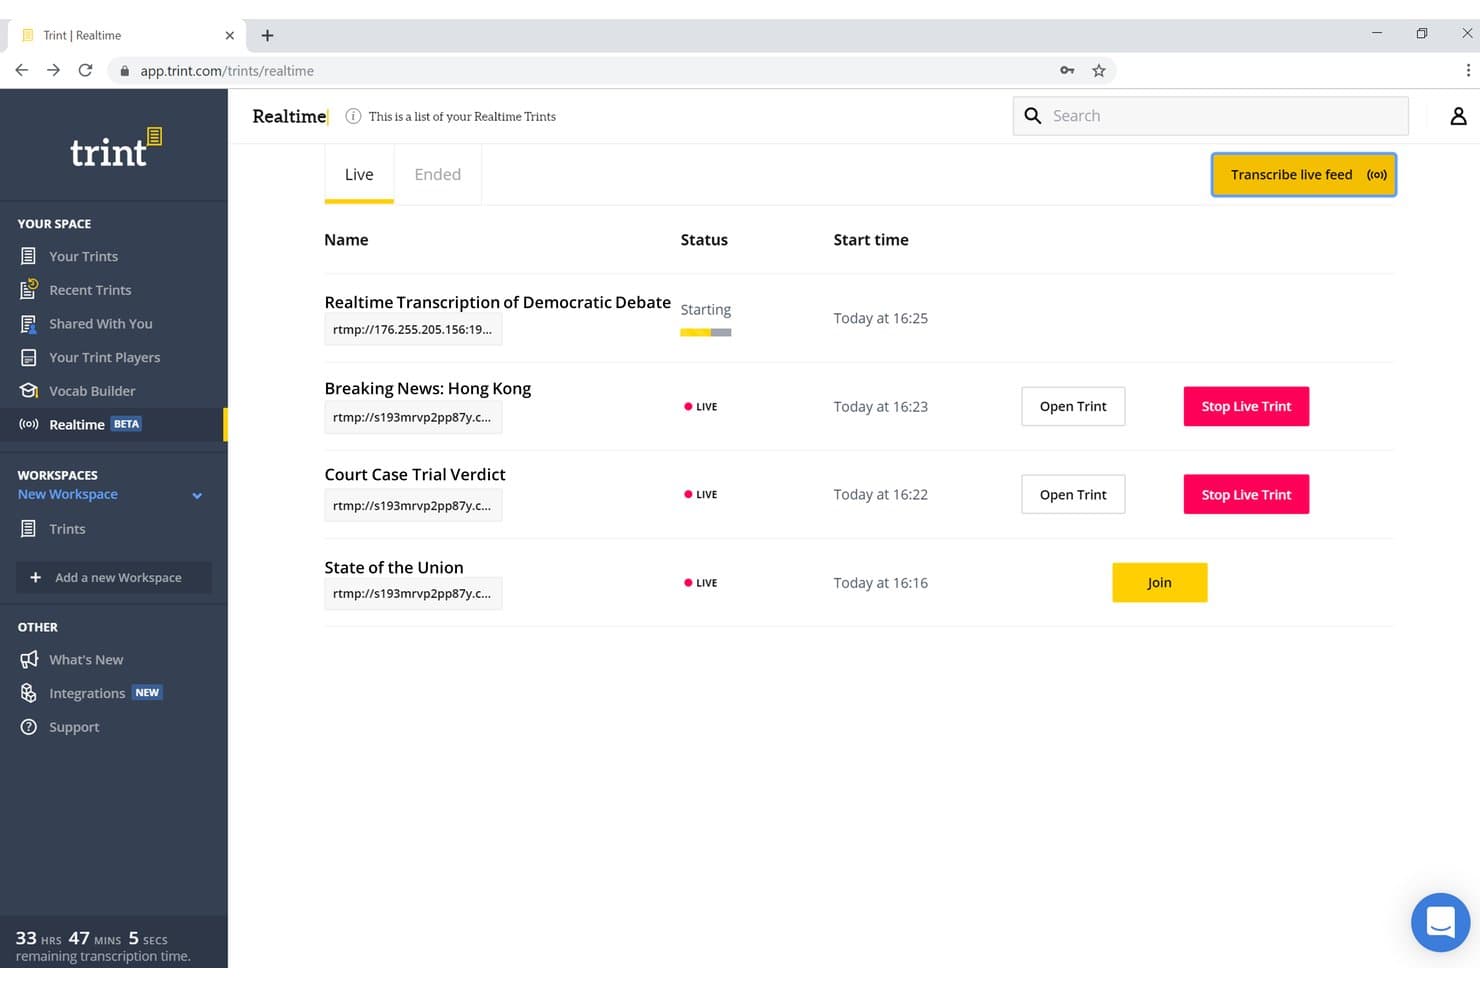Image resolution: width=1480 pixels, height=987 pixels.
Task: Select the Realtime broadcast icon in sidebar
Action: pyautogui.click(x=28, y=424)
